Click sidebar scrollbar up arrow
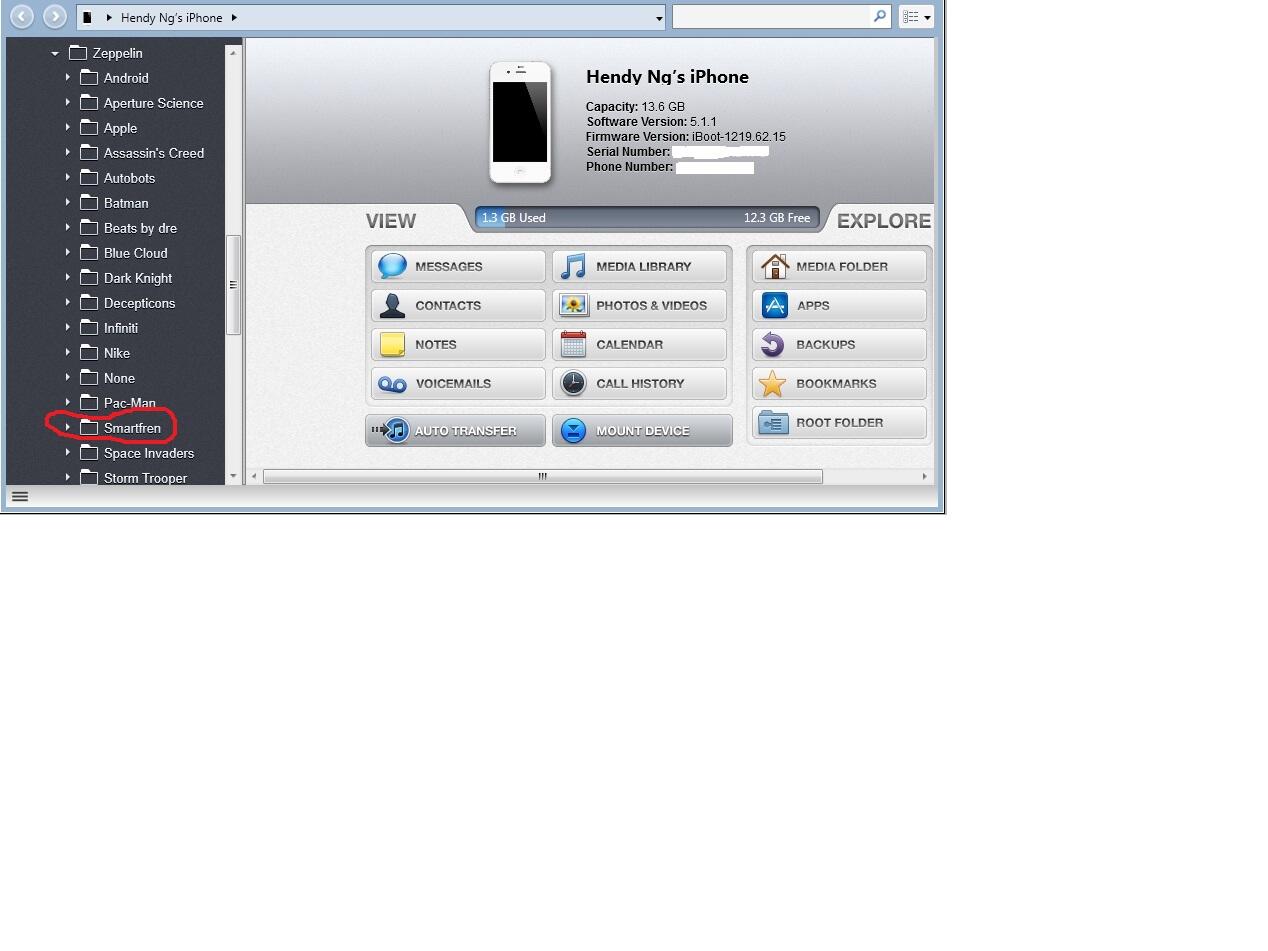The image size is (1268, 951). [x=233, y=52]
